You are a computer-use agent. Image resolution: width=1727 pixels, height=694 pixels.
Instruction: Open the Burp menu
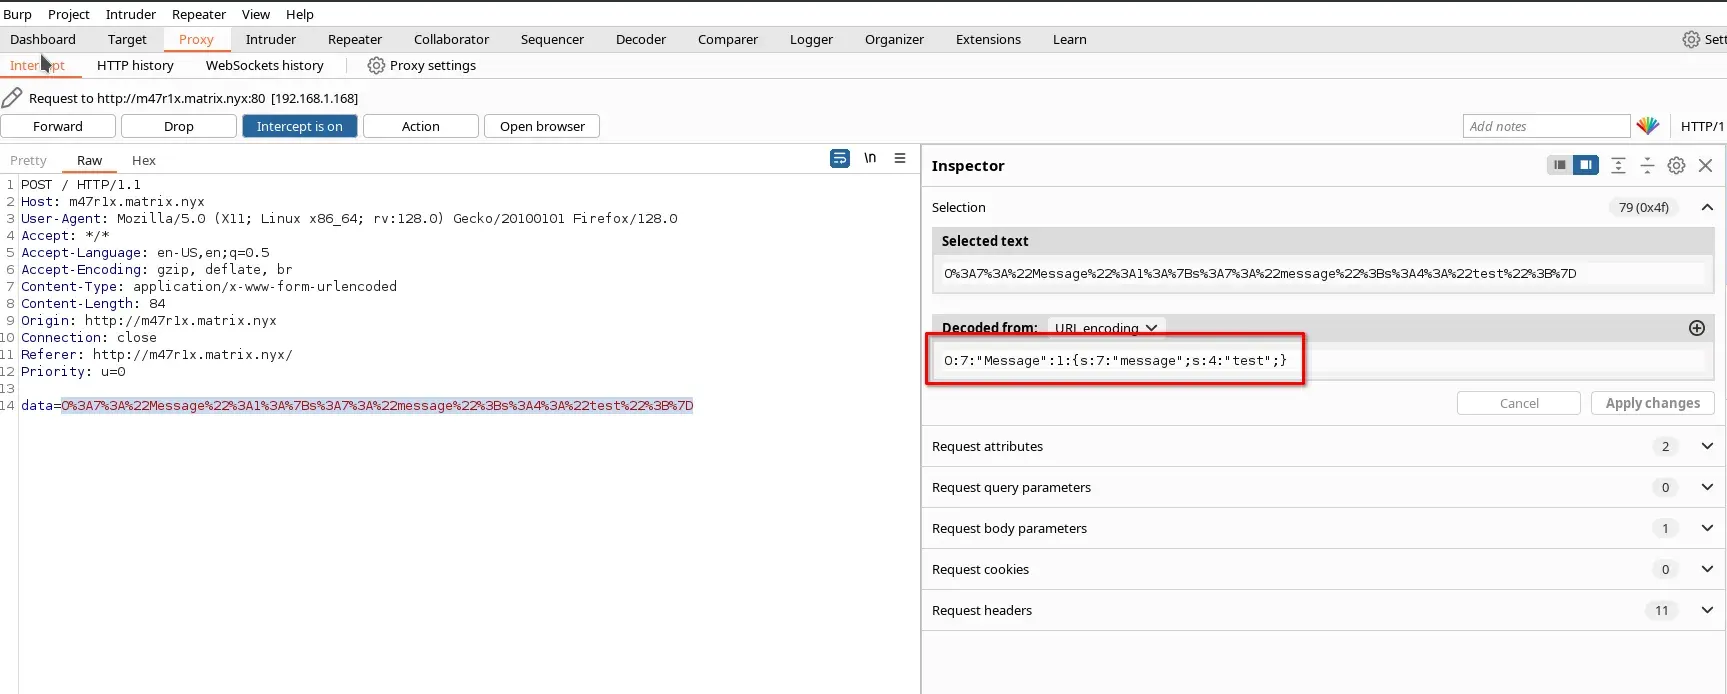click(x=18, y=14)
